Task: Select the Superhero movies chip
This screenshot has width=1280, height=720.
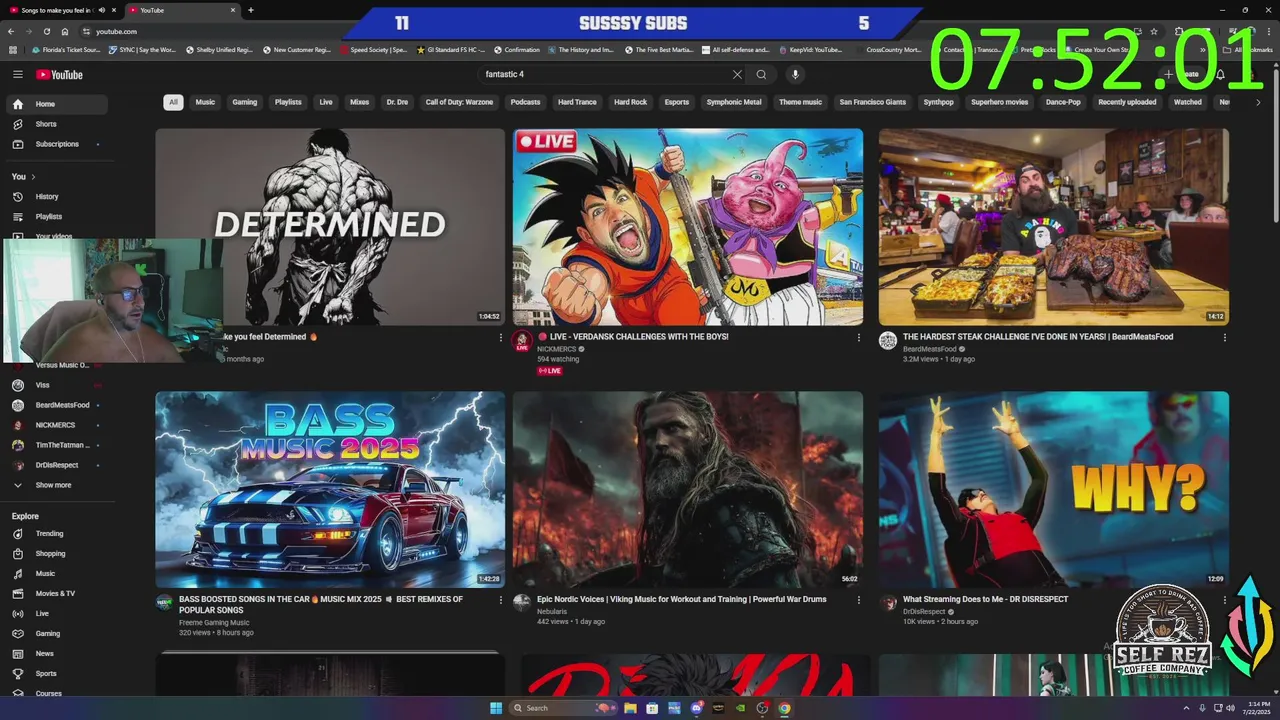Action: (999, 102)
